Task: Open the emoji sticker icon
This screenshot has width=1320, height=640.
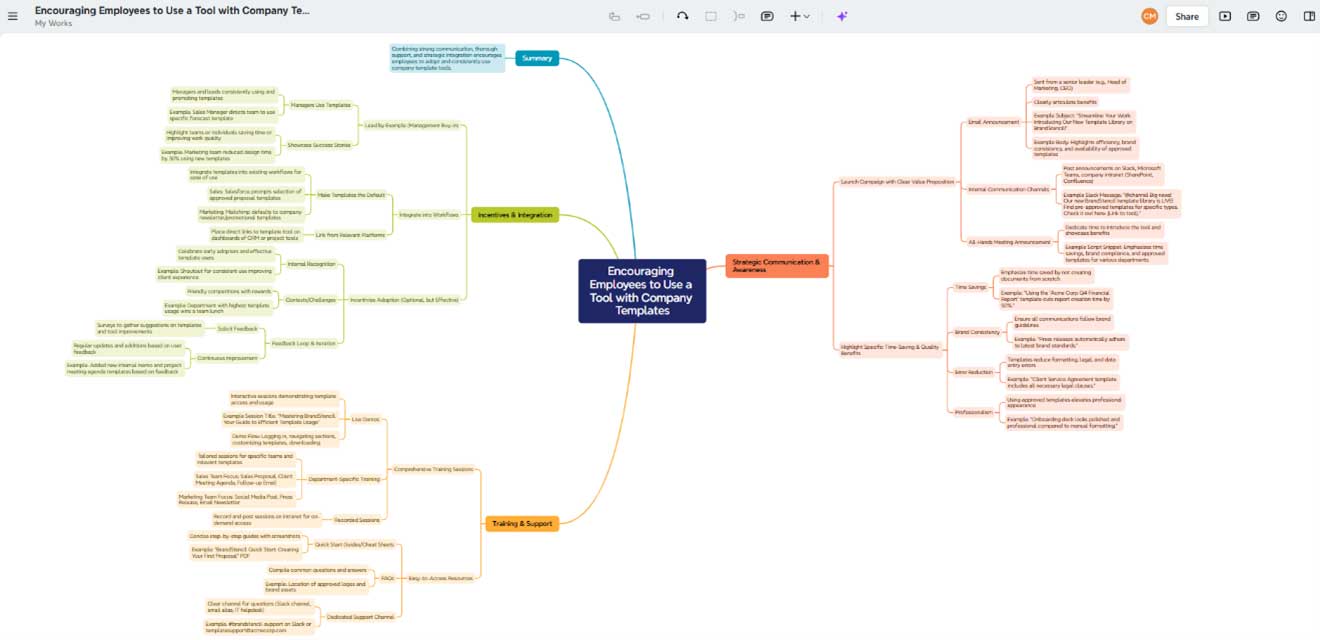Action: (x=1281, y=16)
